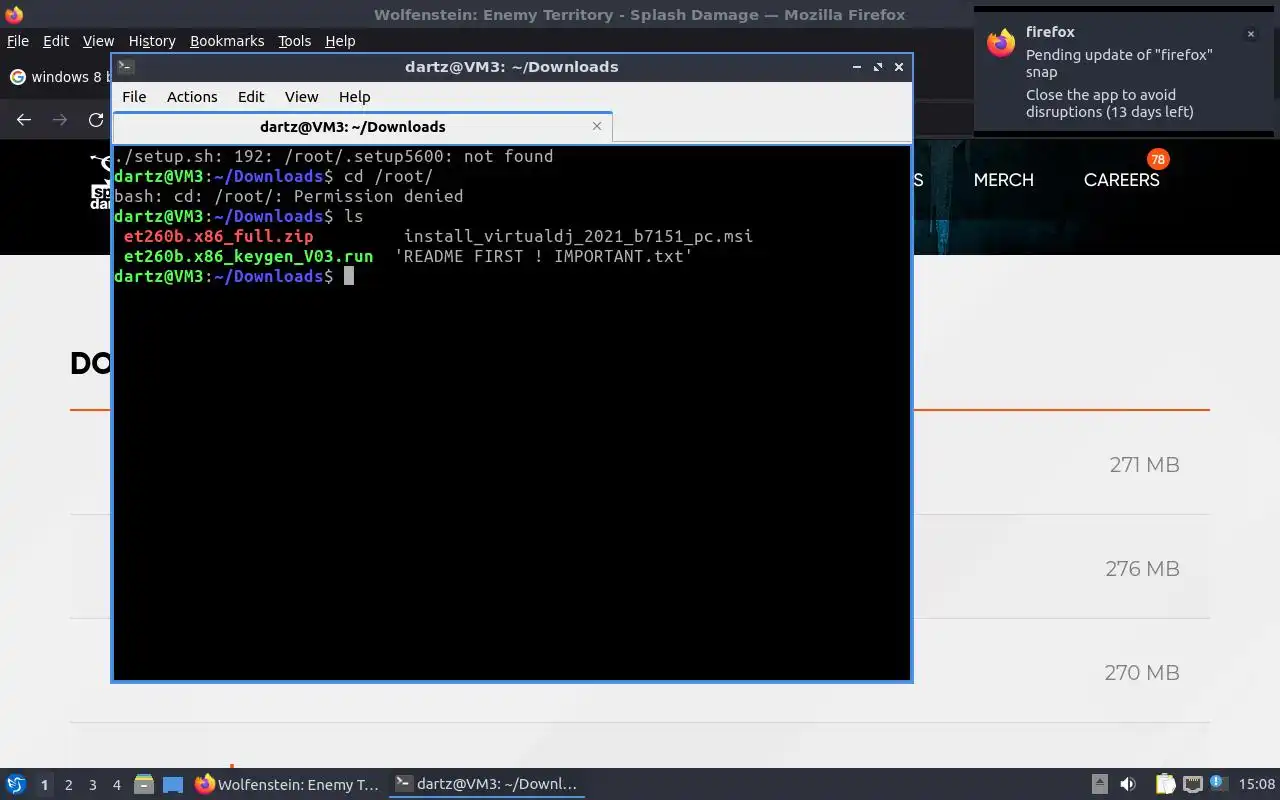Click the removable media eject tray icon

(x=1099, y=785)
